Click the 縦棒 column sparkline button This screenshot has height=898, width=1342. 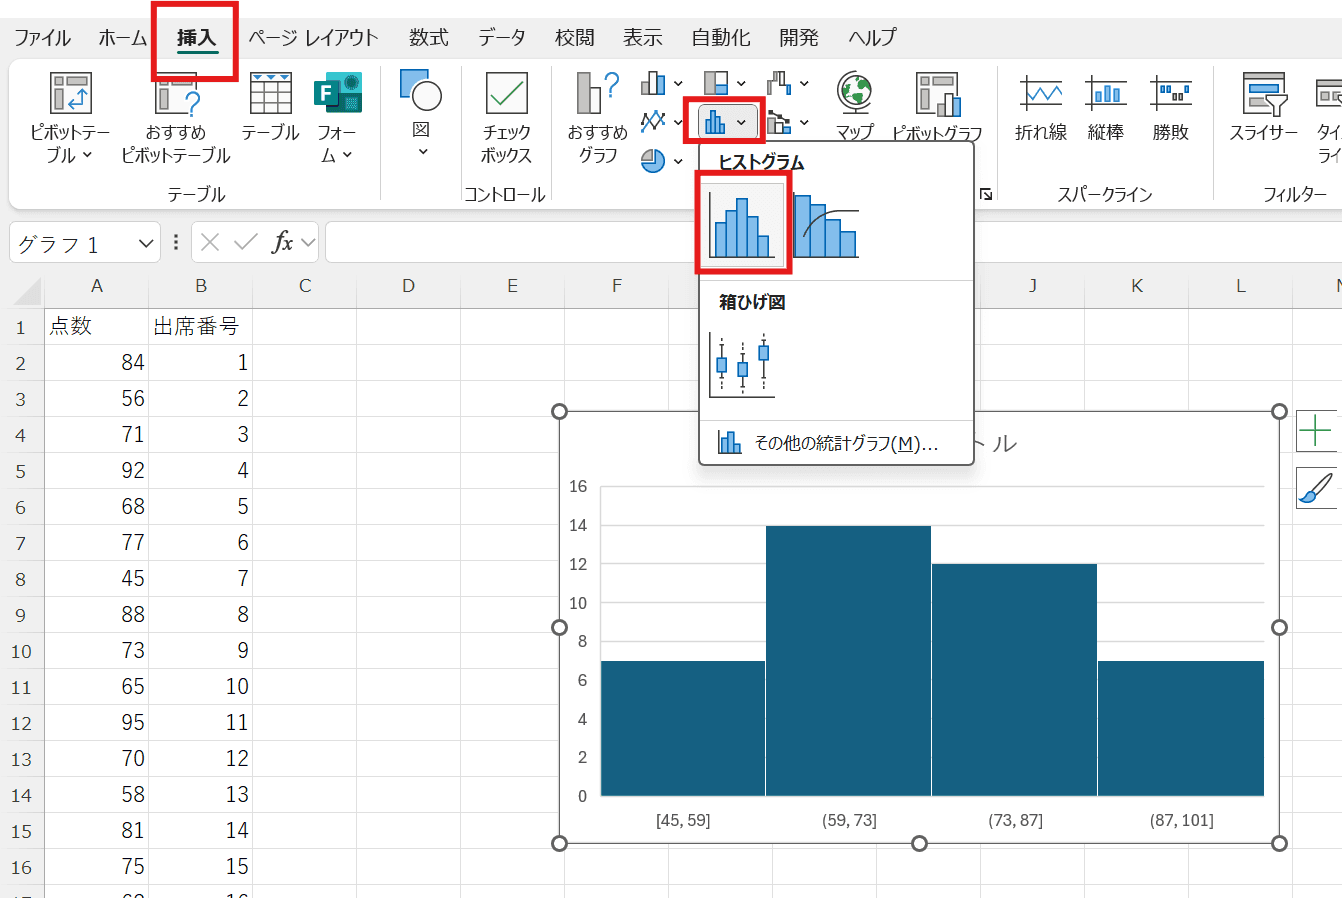click(x=1105, y=105)
